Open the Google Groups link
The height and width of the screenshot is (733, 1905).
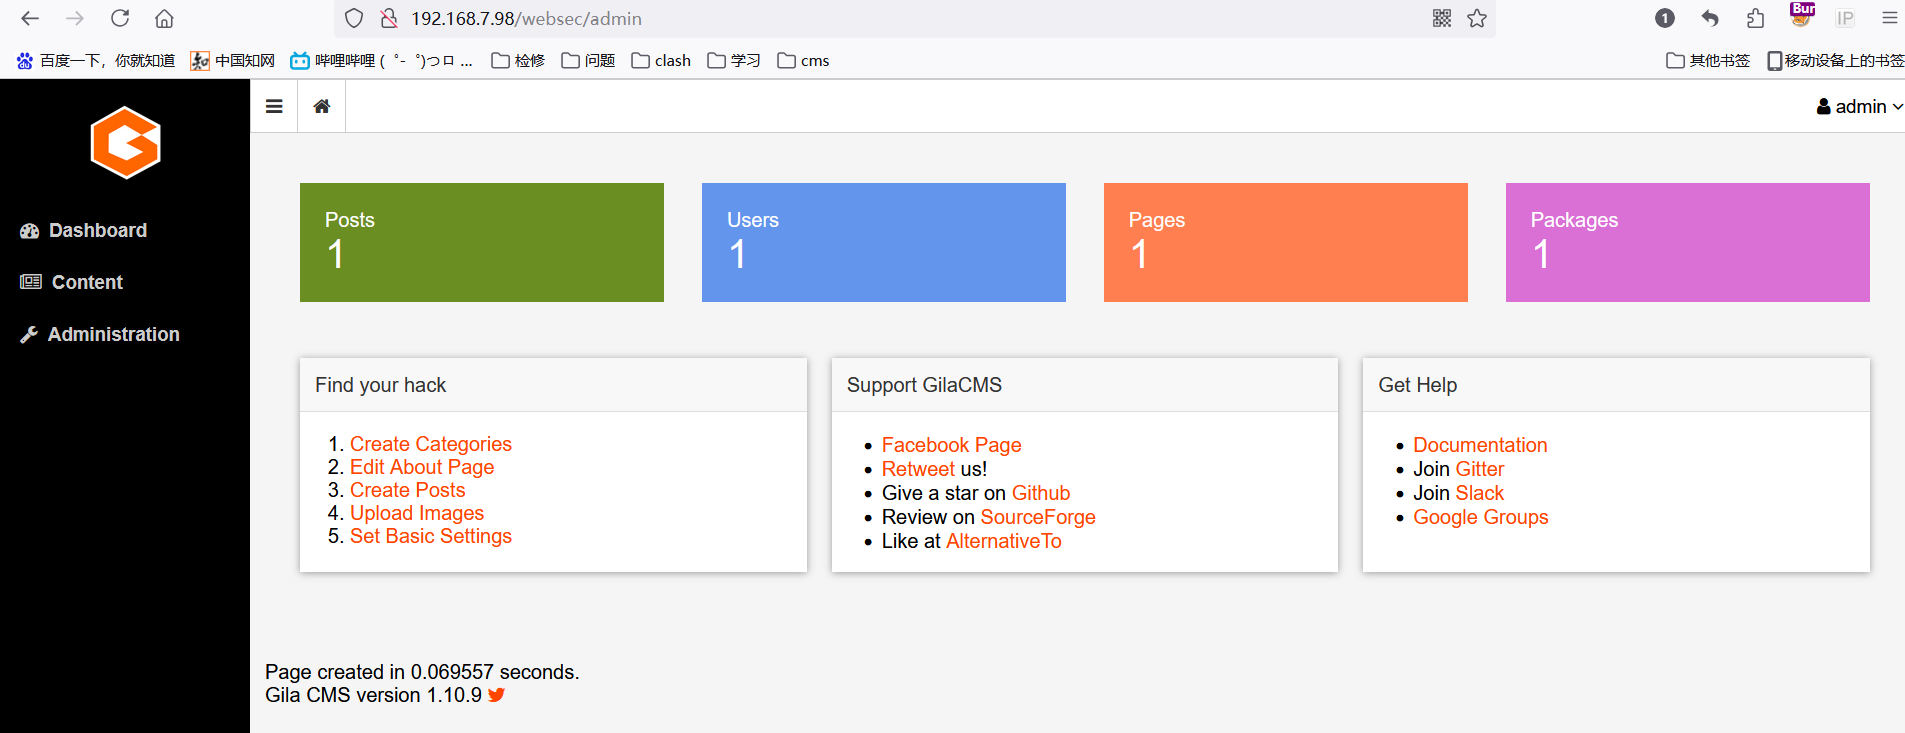(1481, 517)
